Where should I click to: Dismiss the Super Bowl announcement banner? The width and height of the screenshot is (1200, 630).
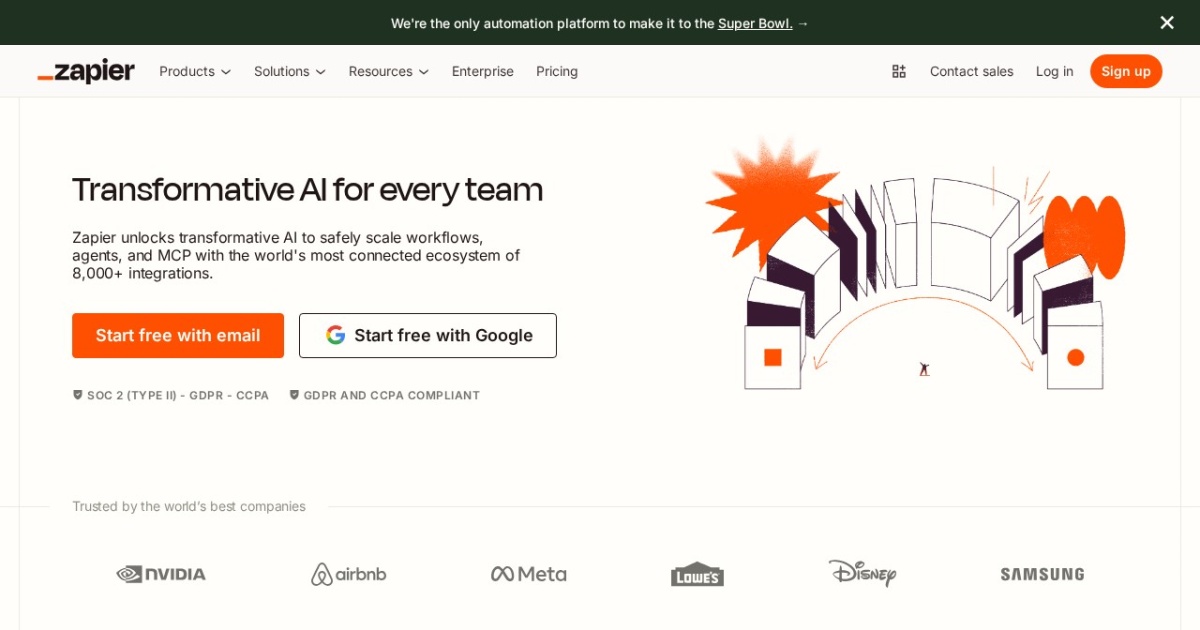(x=1166, y=22)
